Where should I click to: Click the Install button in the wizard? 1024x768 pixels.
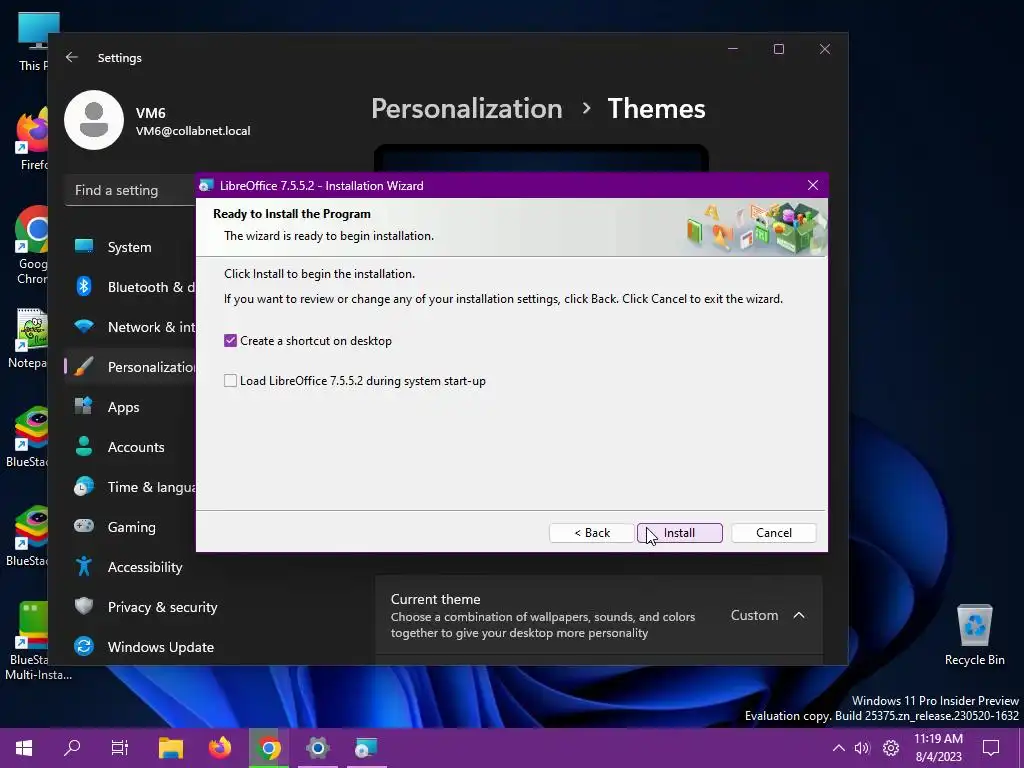tap(680, 533)
